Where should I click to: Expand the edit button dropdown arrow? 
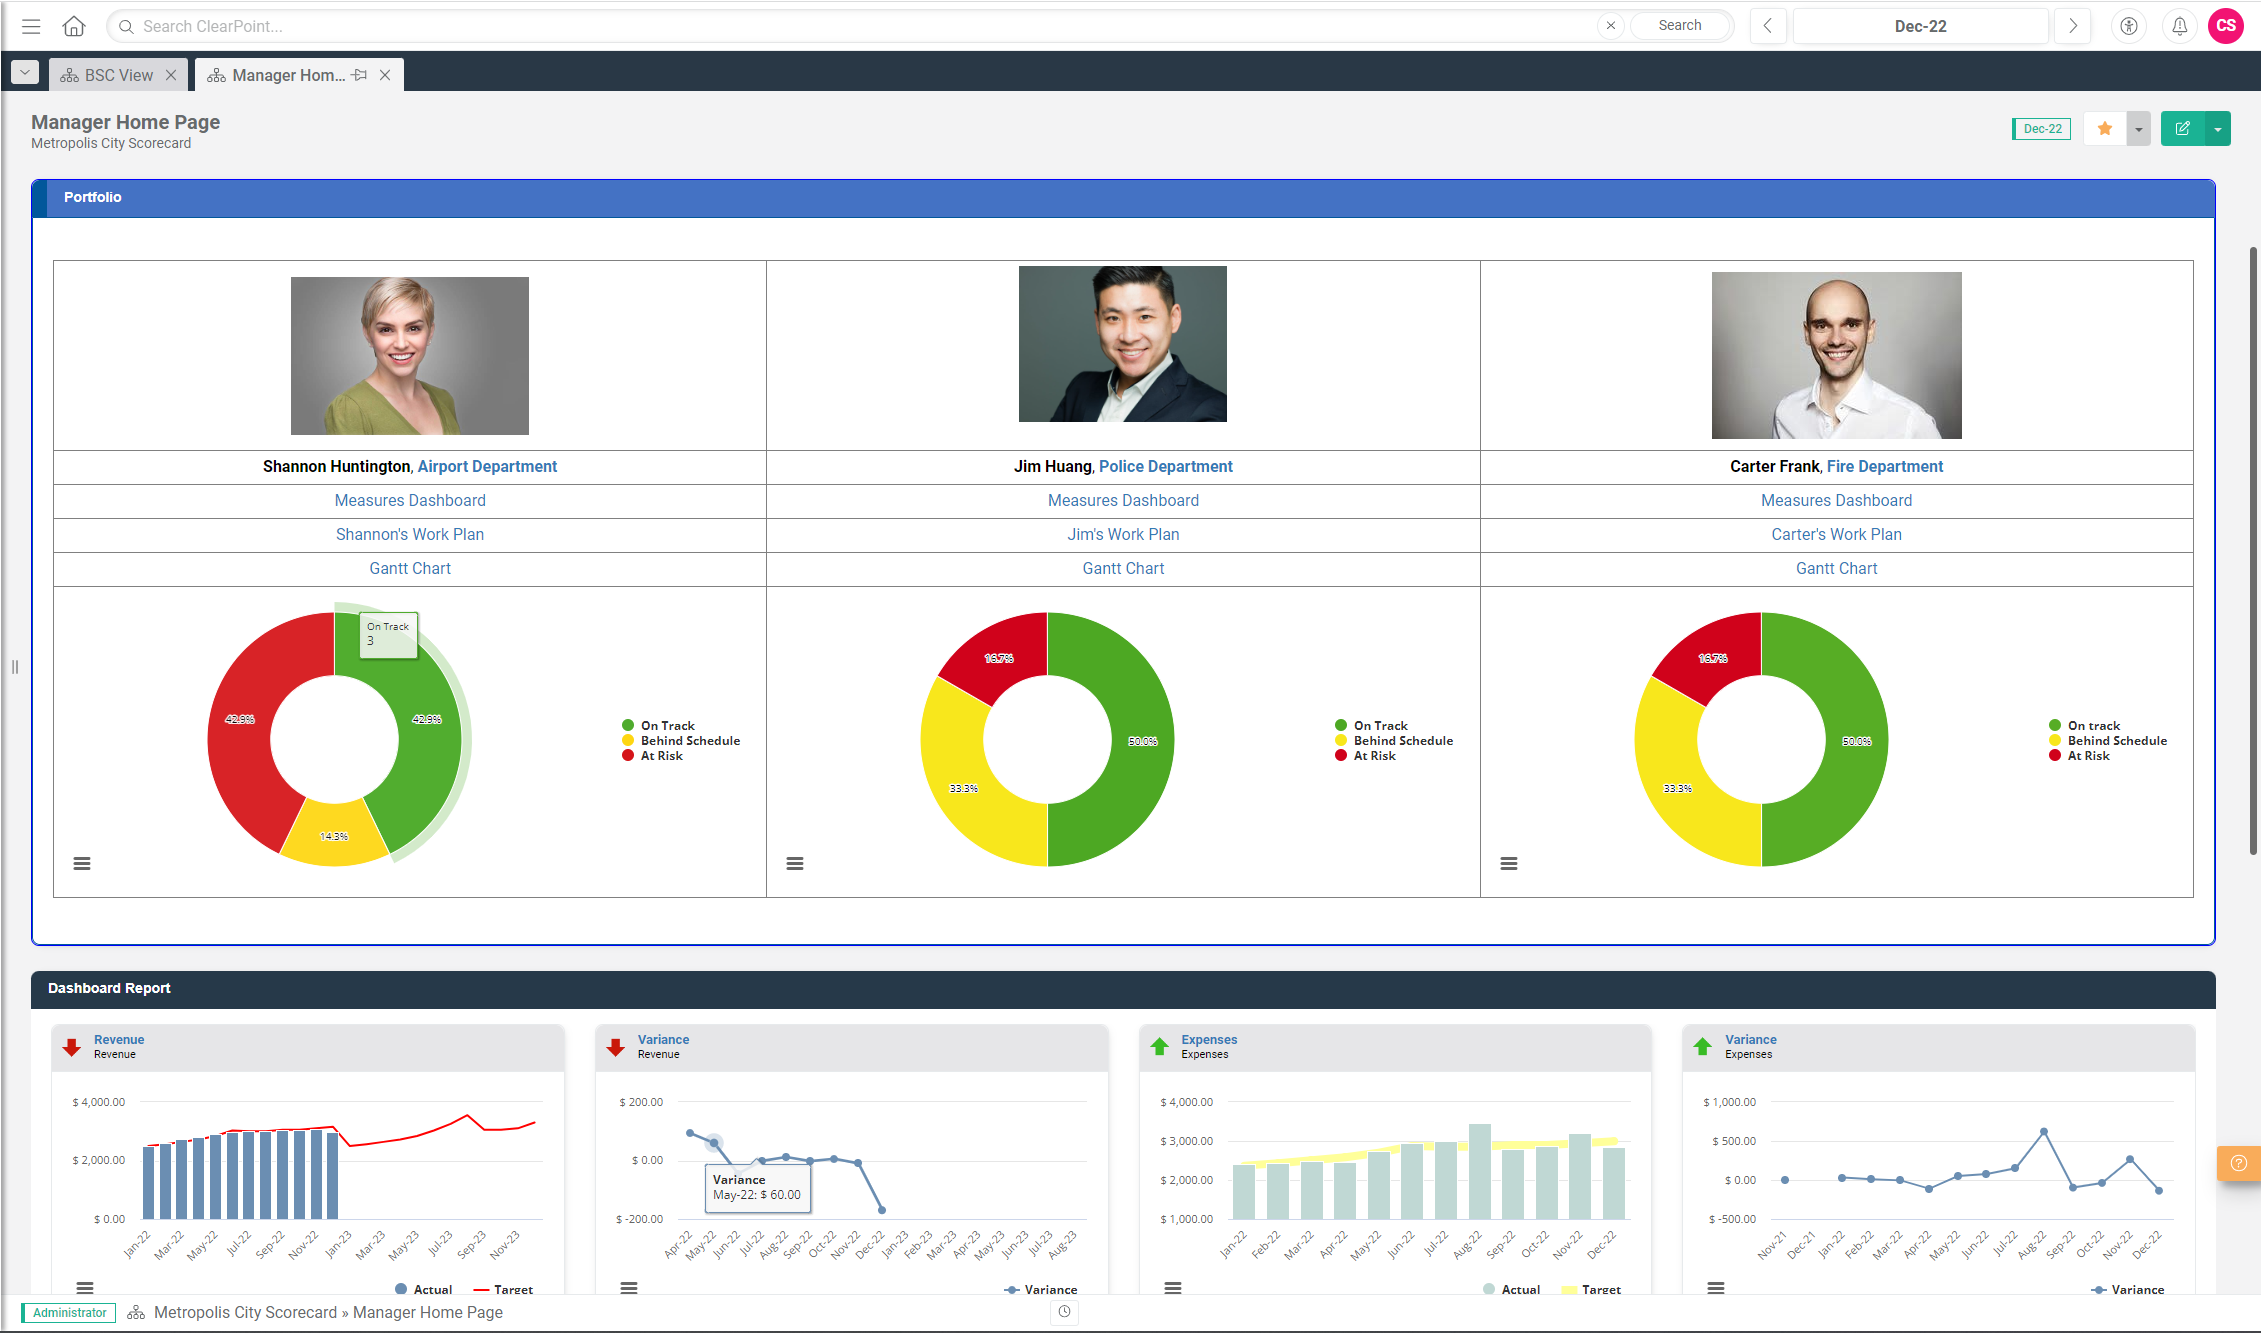coord(2217,128)
